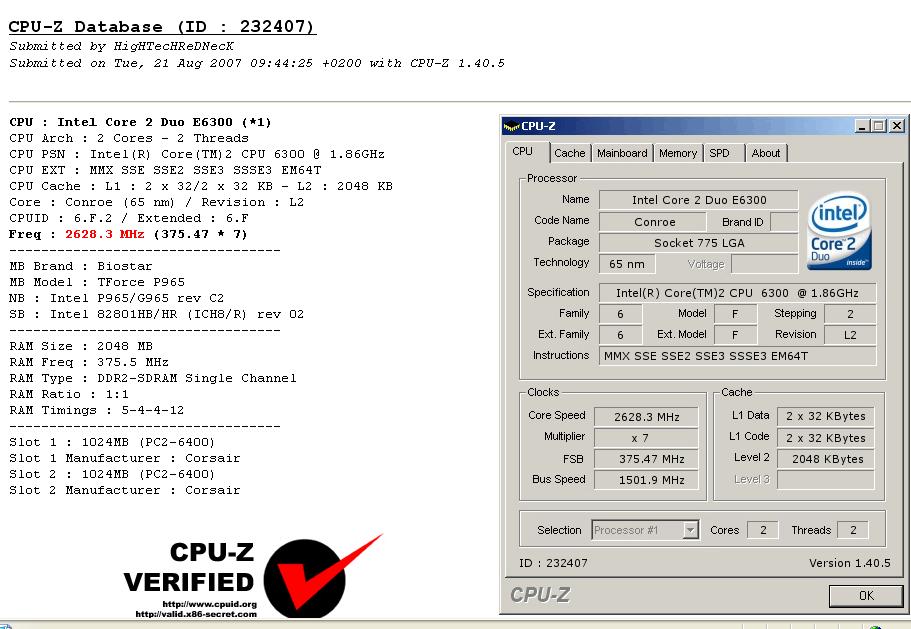
Task: Click the Core Speed value 2628.3 MHz
Action: coord(646,416)
